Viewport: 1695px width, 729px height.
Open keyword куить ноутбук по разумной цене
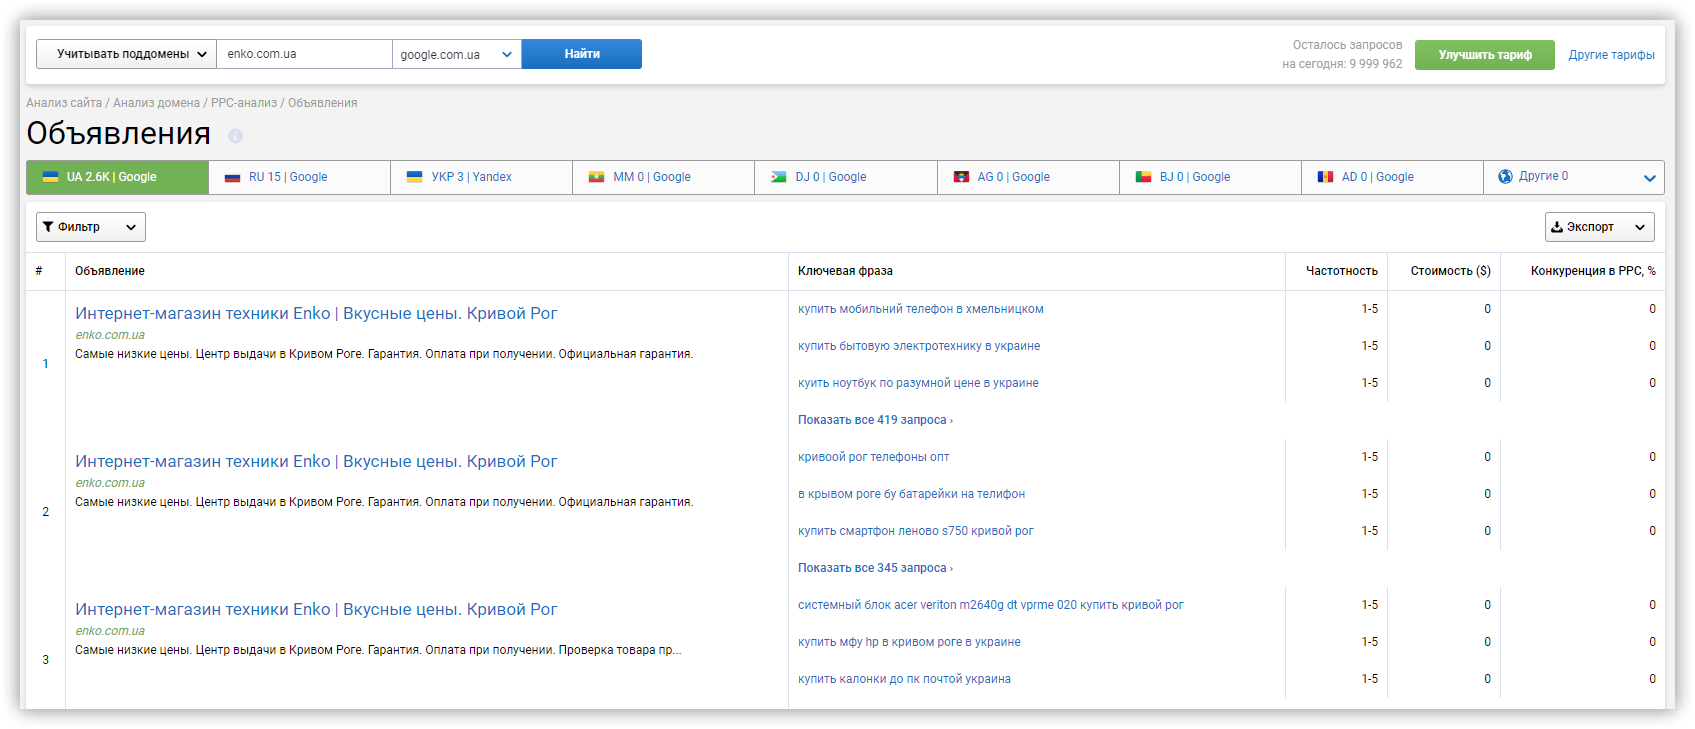pos(918,383)
